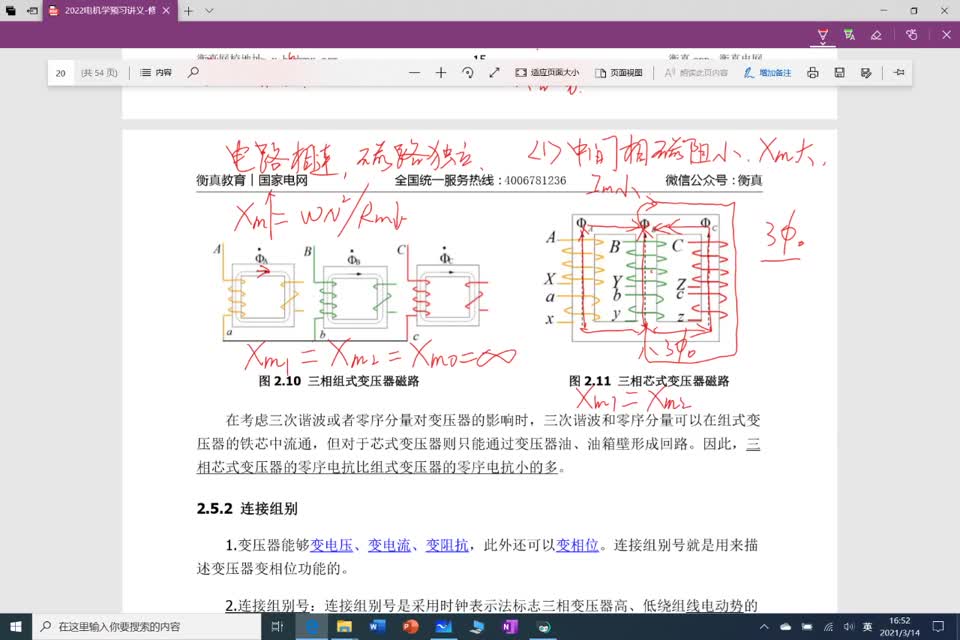Open the OneDrive cloud tray icon
This screenshot has width=960, height=640.
pos(786,627)
